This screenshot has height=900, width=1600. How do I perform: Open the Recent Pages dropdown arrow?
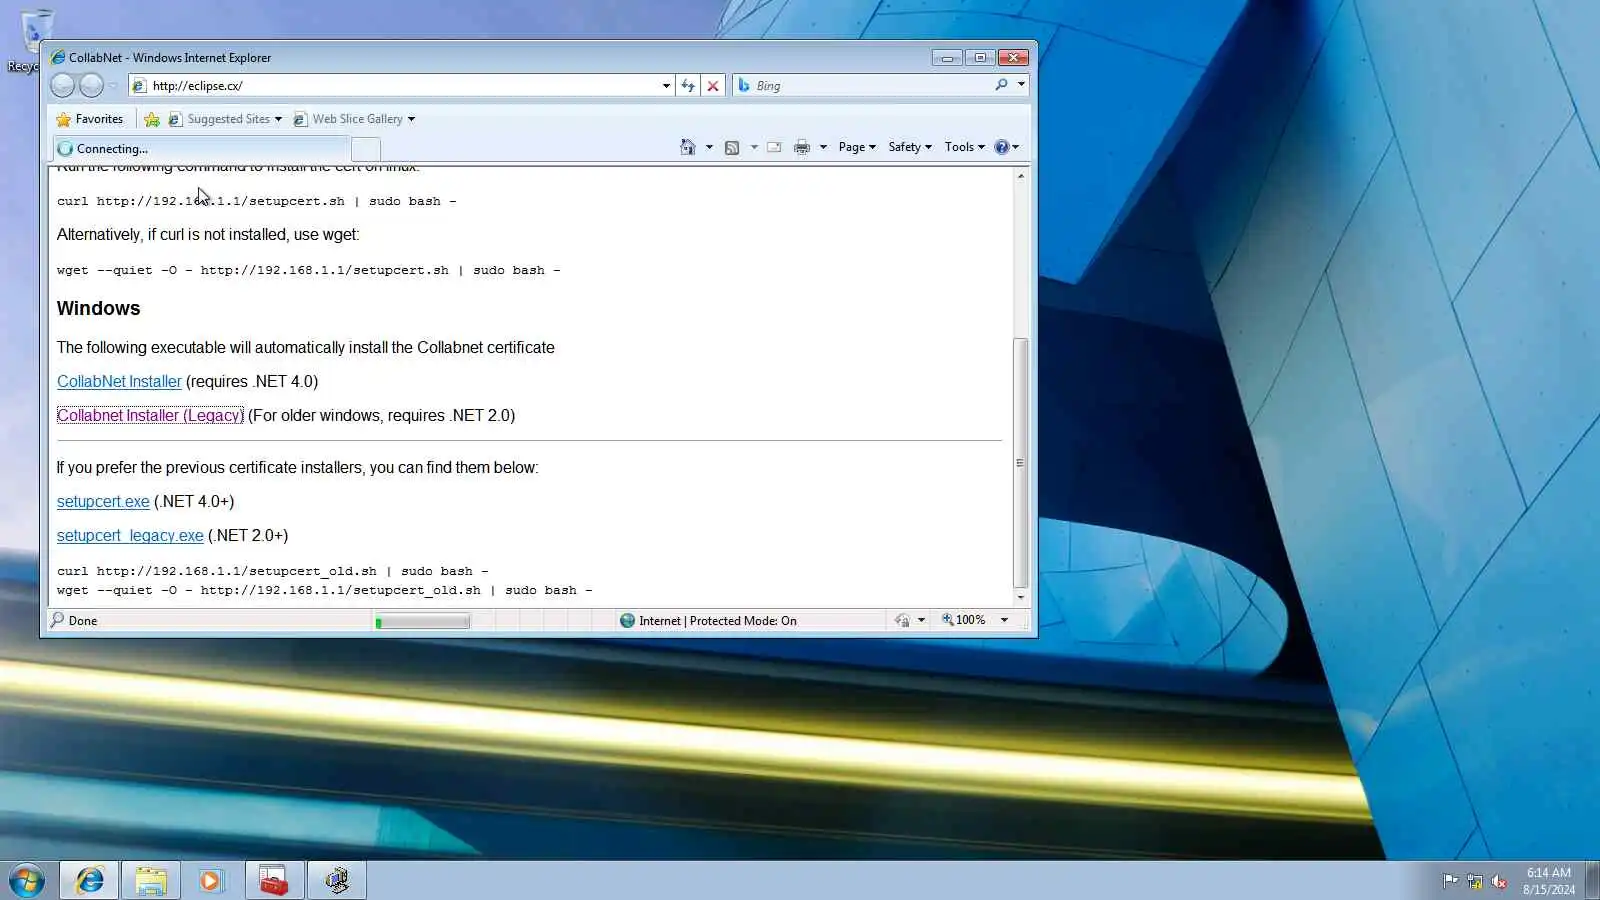pyautogui.click(x=113, y=86)
